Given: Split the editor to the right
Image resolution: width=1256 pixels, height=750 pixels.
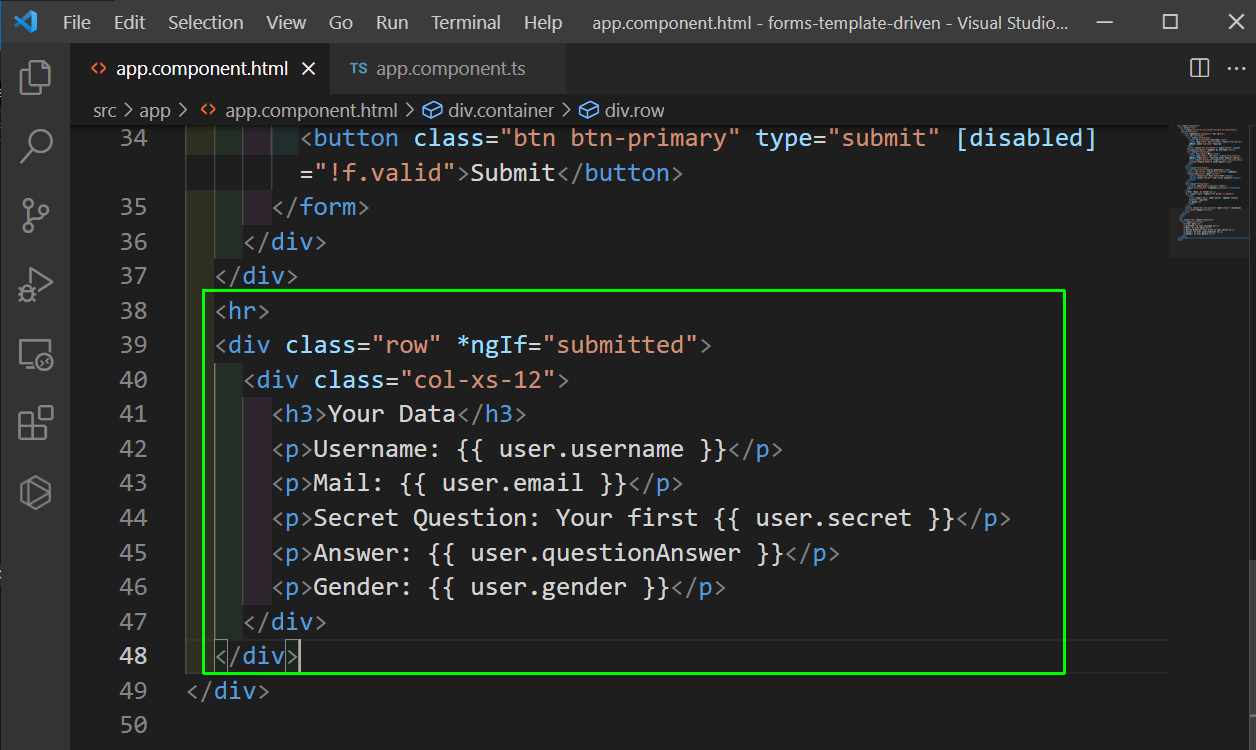Looking at the screenshot, I should coord(1199,68).
